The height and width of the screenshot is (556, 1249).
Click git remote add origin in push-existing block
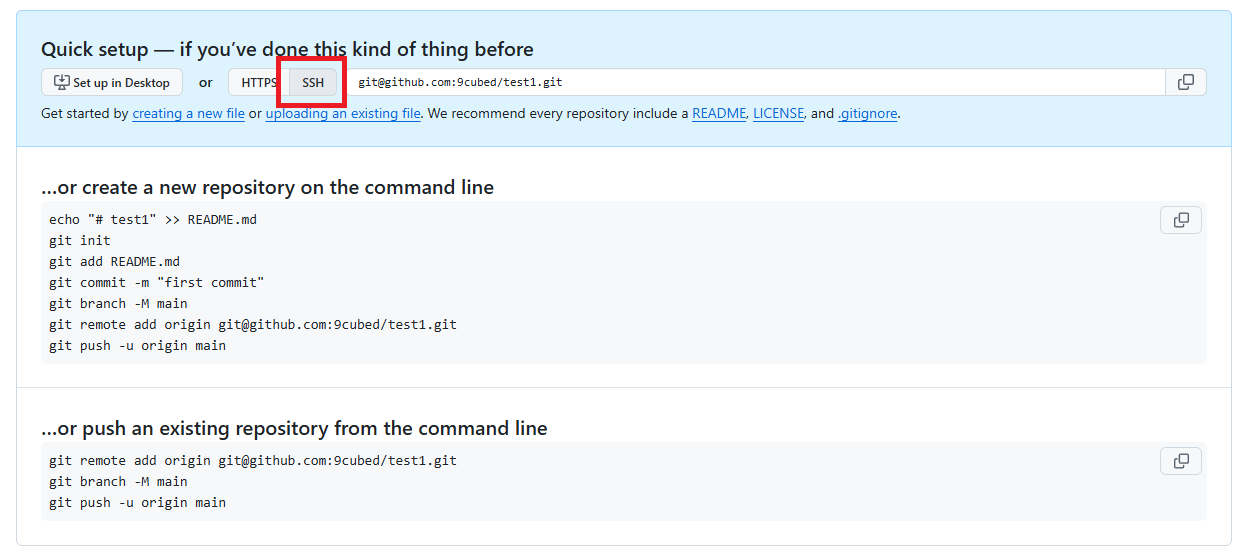(x=252, y=461)
